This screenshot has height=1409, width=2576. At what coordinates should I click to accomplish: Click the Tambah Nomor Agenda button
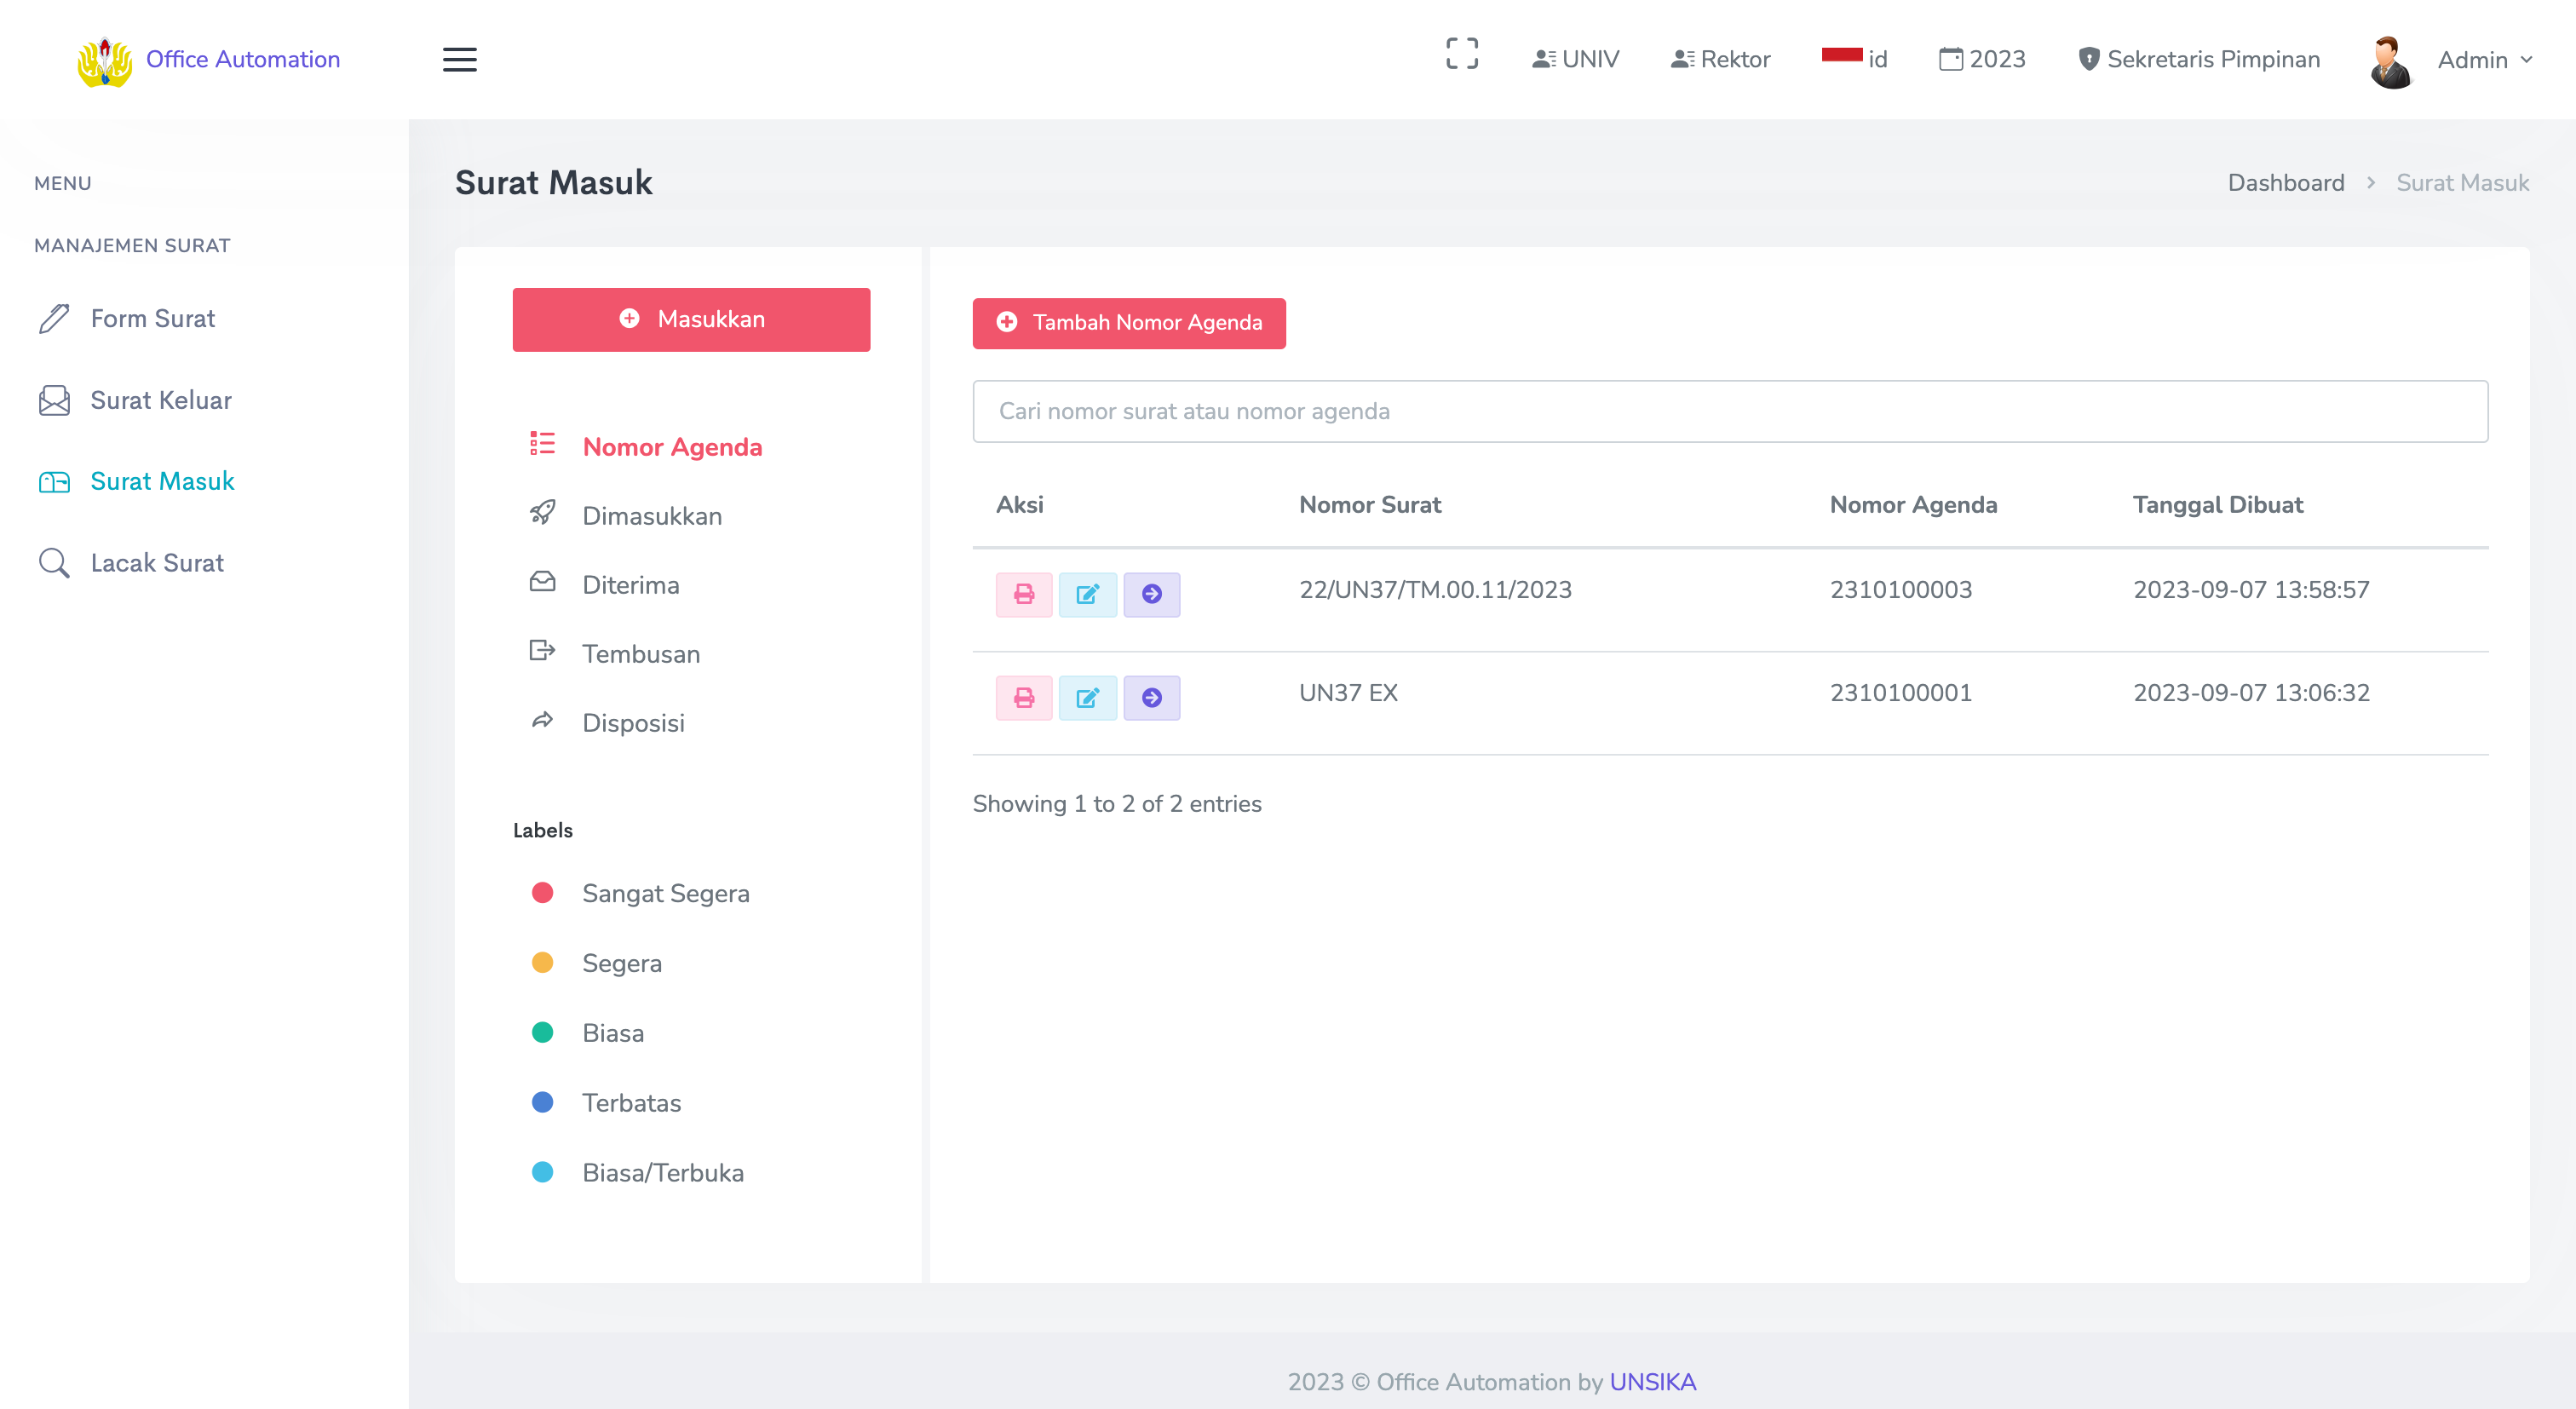point(1128,323)
